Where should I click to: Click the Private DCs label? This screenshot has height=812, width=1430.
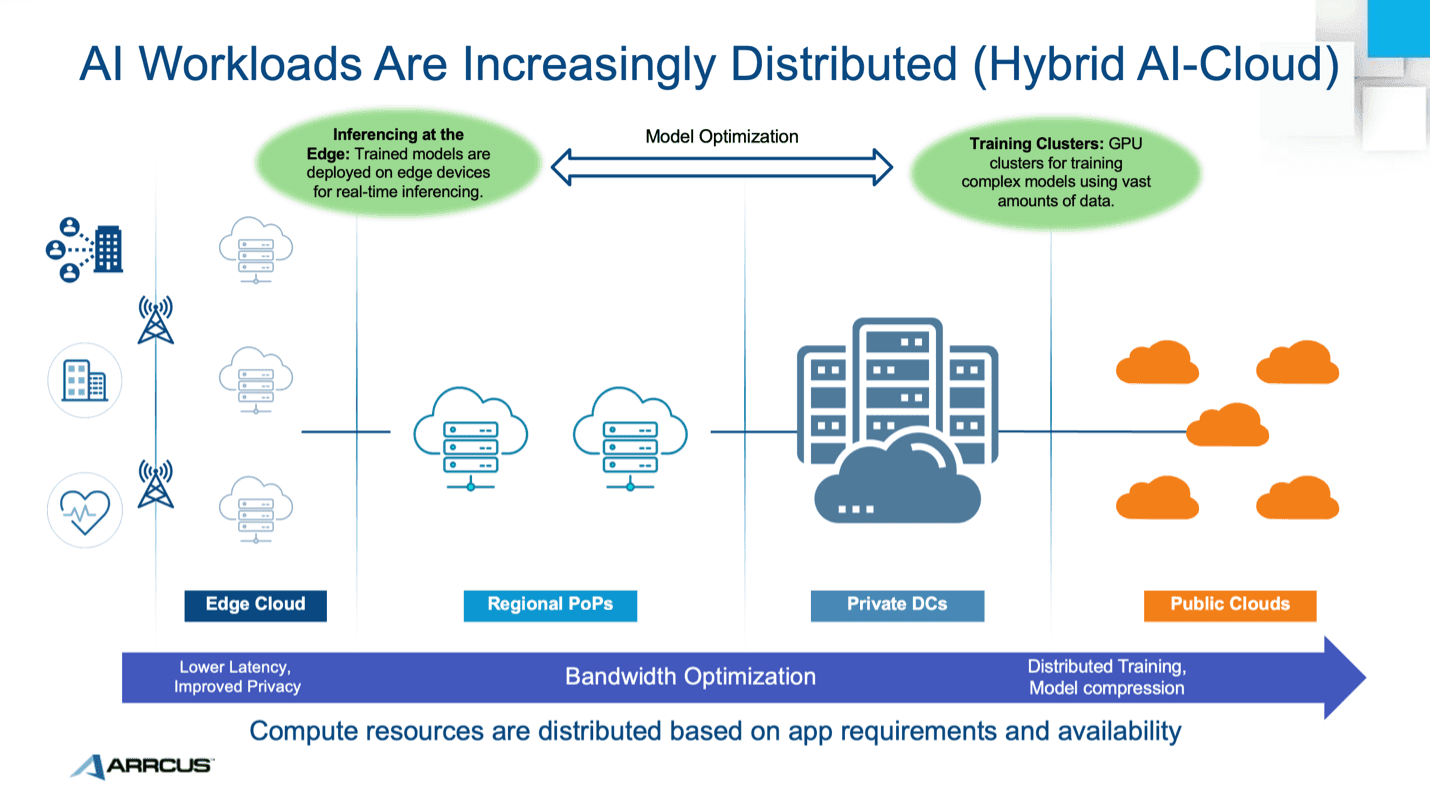(897, 605)
